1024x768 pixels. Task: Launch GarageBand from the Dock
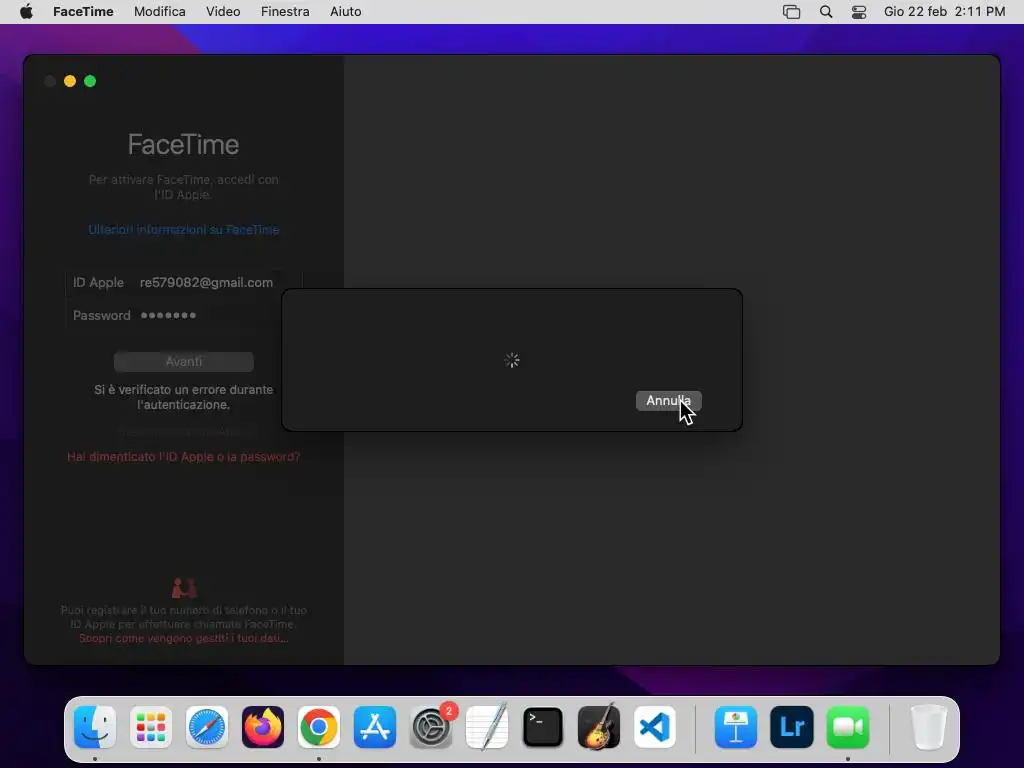tap(599, 727)
